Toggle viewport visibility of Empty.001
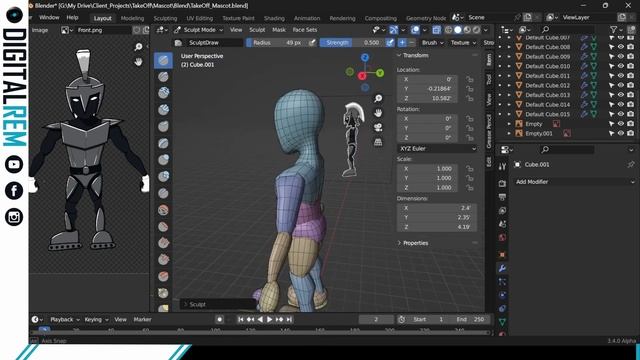The height and width of the screenshot is (360, 640). click(621, 133)
